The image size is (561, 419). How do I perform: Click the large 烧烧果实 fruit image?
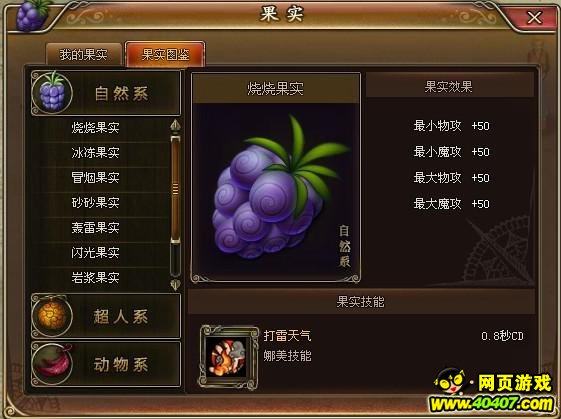[275, 191]
